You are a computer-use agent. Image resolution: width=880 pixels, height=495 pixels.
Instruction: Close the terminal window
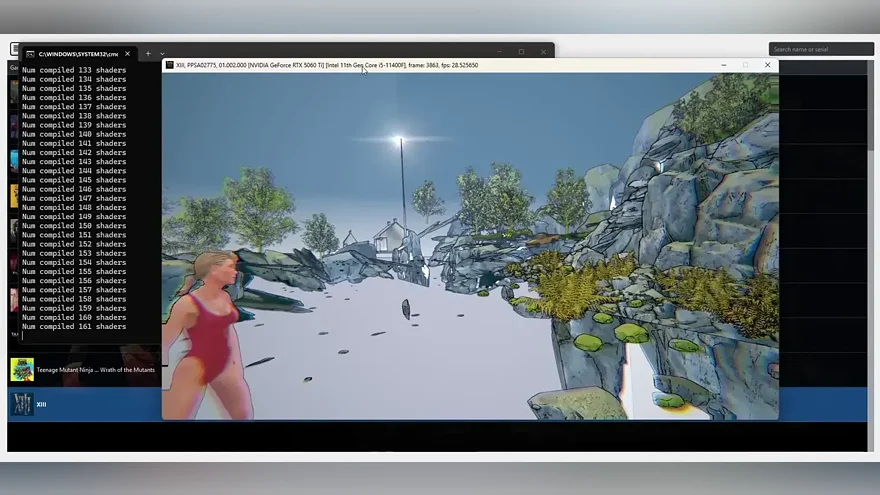(x=543, y=52)
